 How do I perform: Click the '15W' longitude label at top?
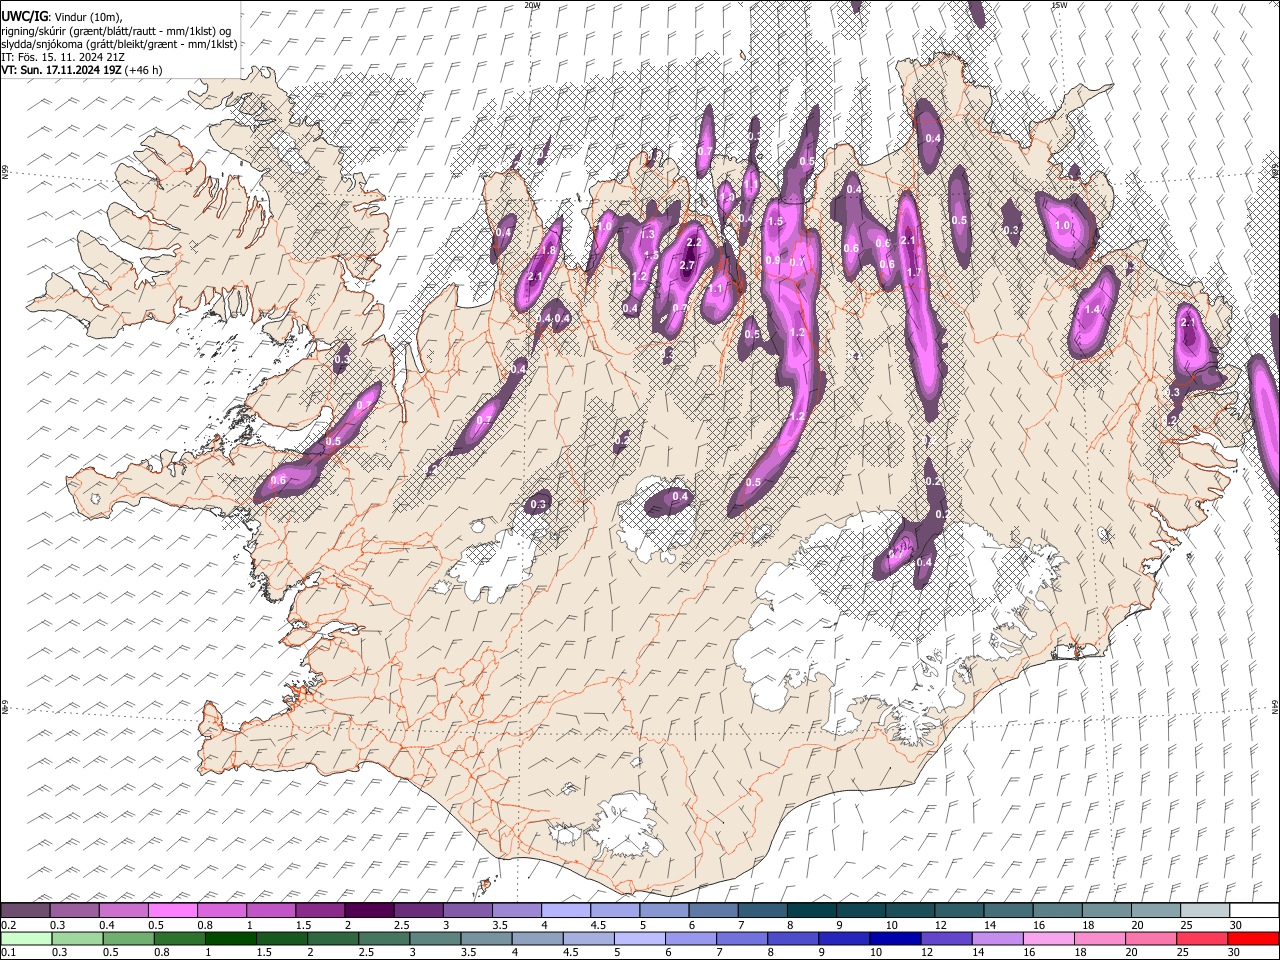click(x=1059, y=5)
